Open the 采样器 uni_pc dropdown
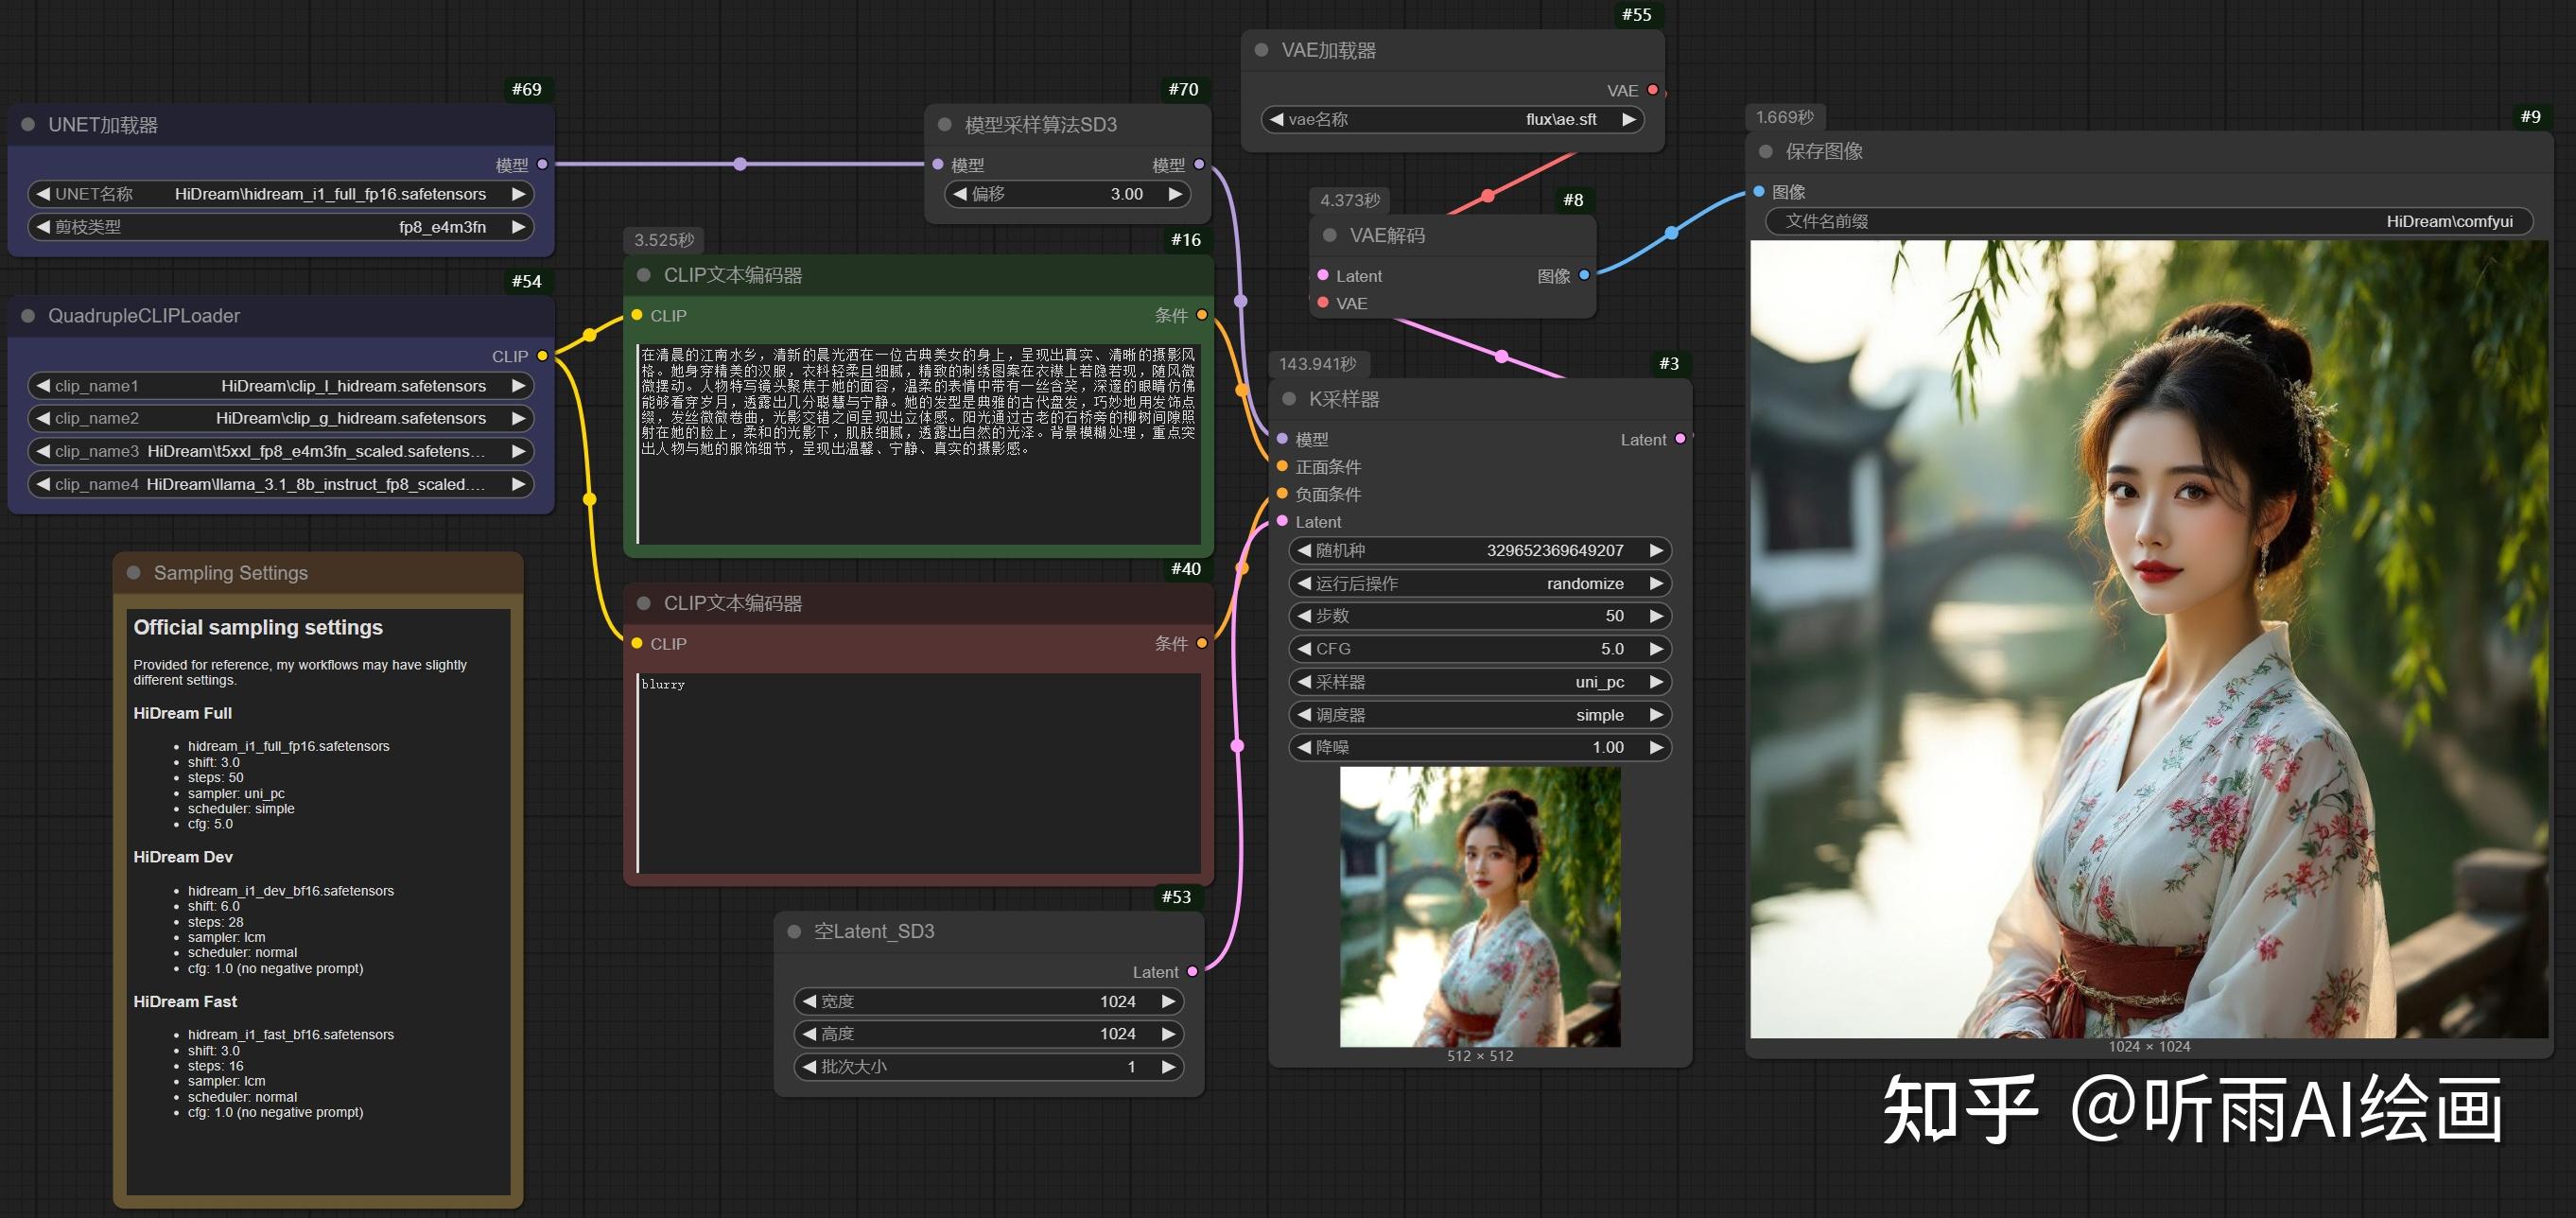Image resolution: width=2576 pixels, height=1218 pixels. [x=1480, y=682]
